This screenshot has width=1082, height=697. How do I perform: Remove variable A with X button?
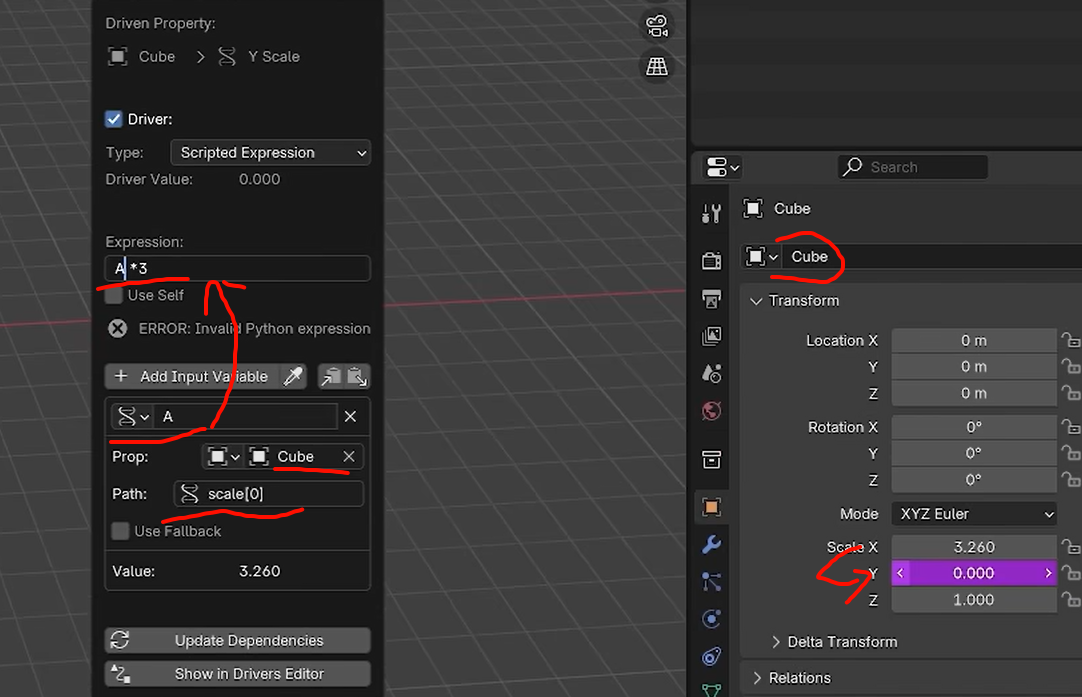[351, 417]
